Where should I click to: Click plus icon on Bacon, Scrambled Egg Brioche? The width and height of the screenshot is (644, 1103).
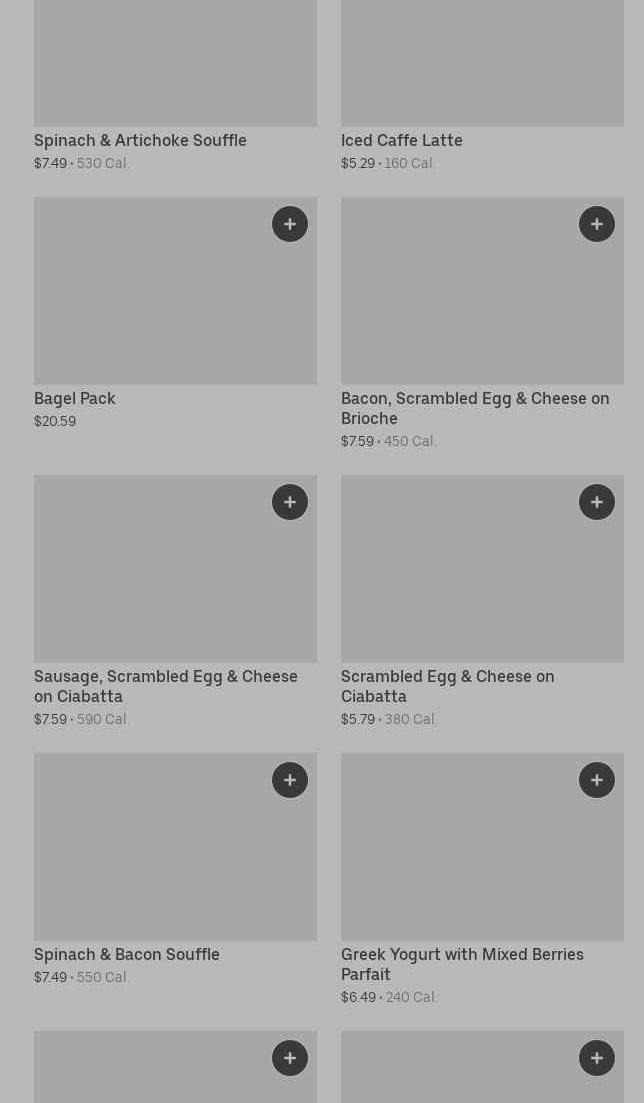pos(597,224)
